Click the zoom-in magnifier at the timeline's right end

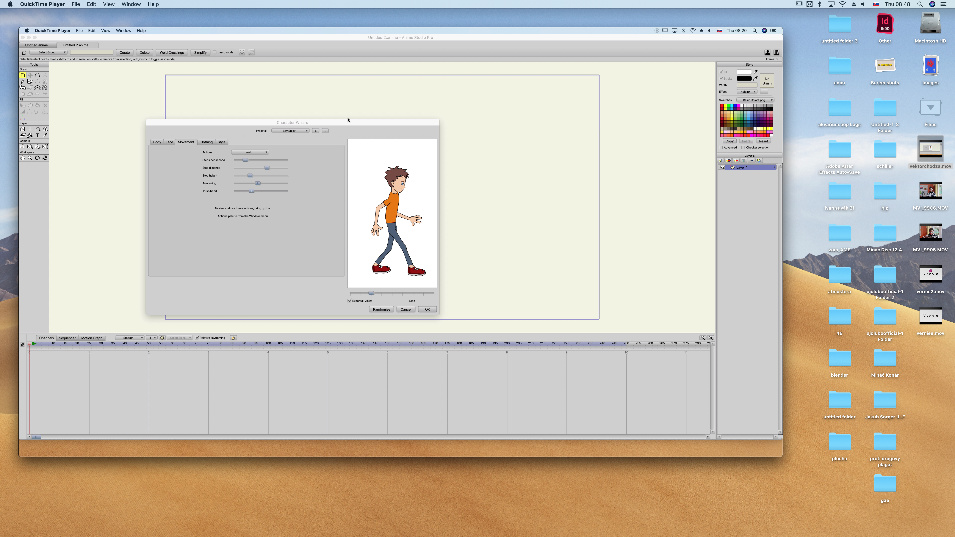[710, 337]
